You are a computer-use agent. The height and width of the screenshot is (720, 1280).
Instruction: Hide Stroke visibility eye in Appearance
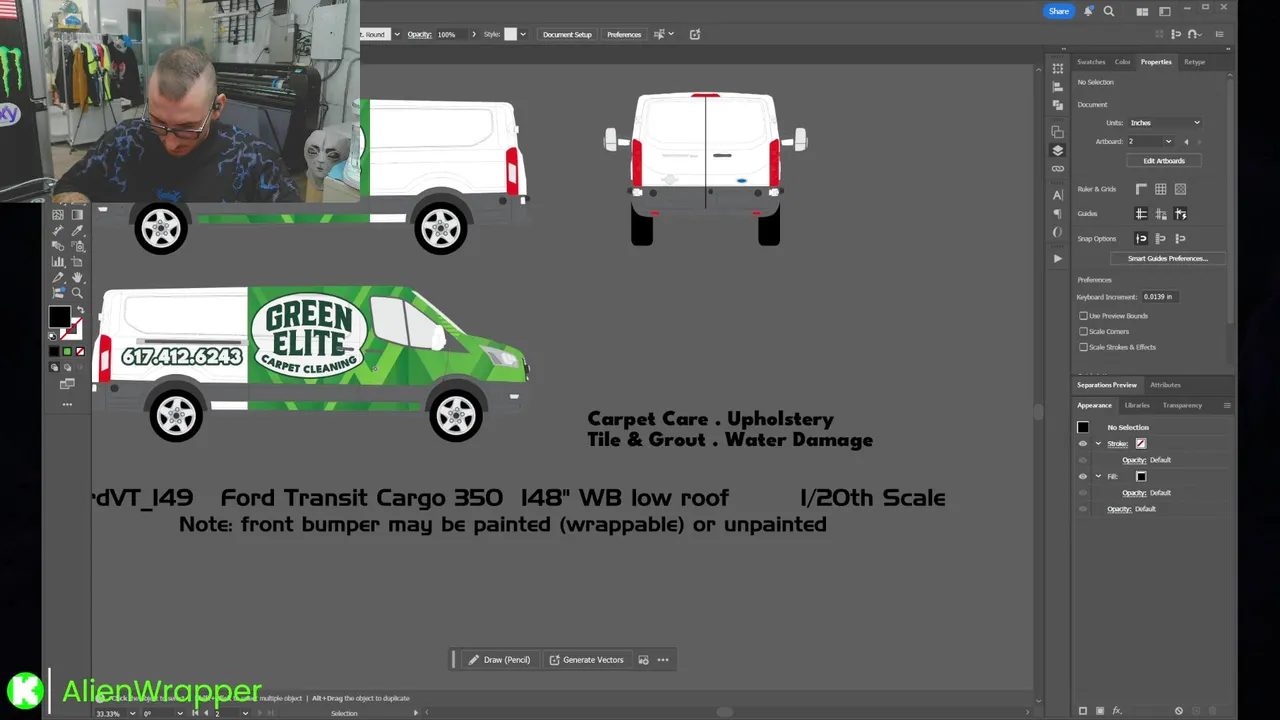point(1082,444)
